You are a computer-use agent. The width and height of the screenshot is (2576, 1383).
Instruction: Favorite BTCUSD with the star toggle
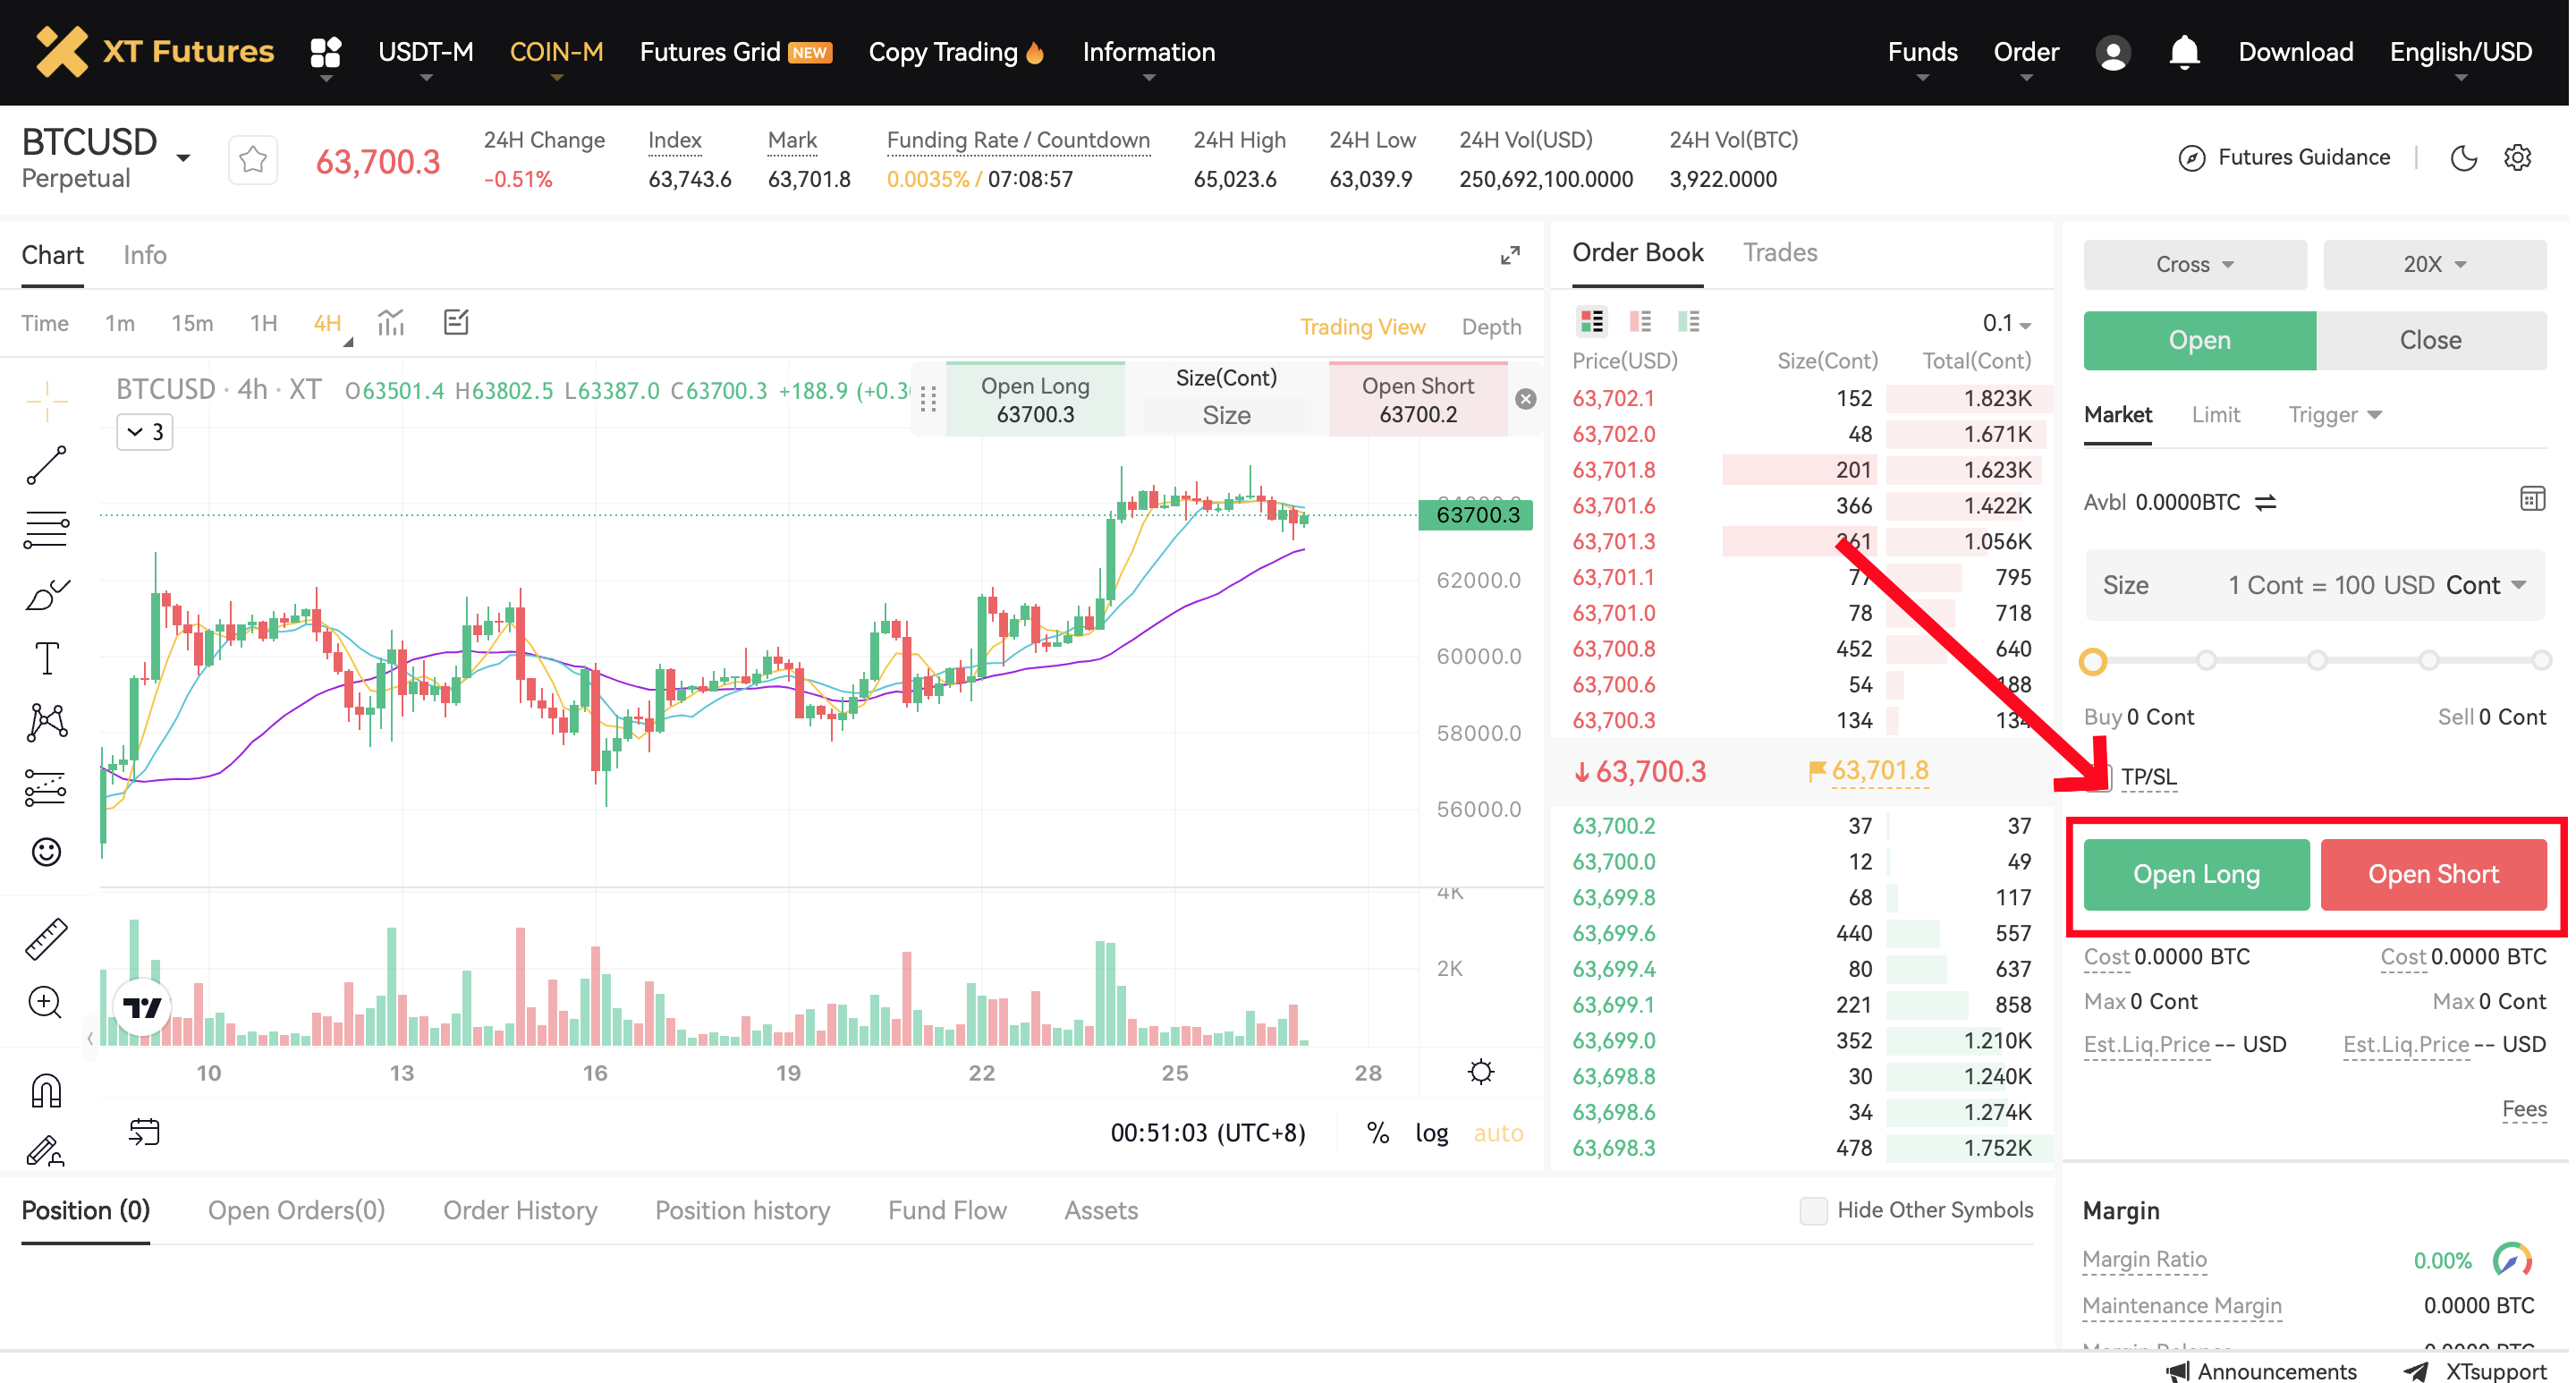[x=252, y=158]
